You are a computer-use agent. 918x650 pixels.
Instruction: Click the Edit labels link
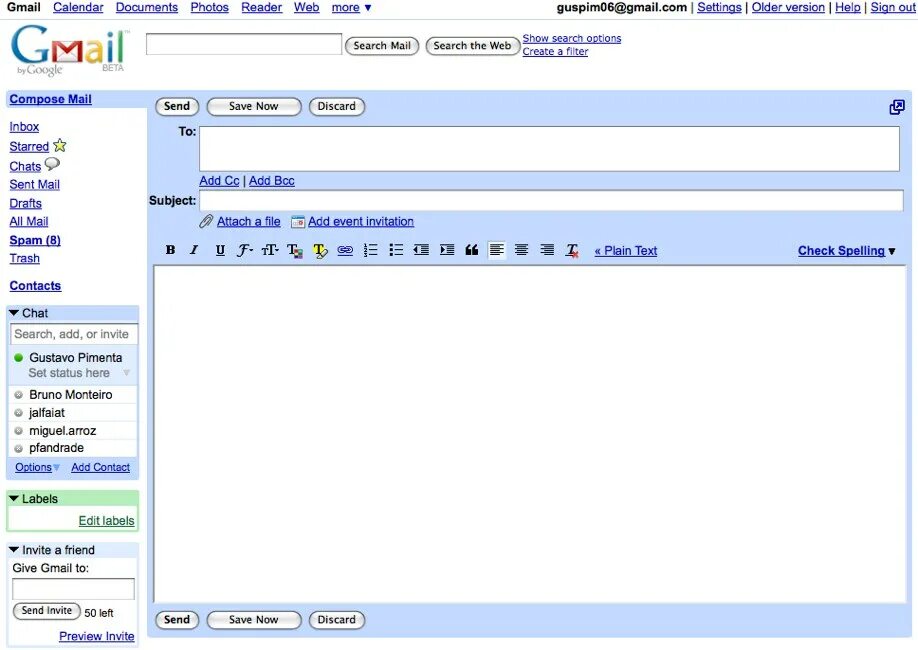point(107,521)
